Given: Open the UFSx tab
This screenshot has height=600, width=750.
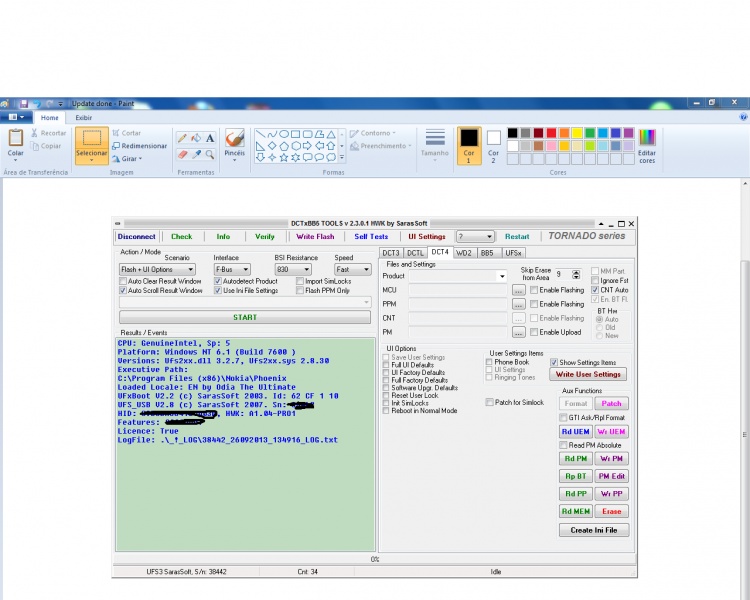Looking at the screenshot, I should click(514, 253).
